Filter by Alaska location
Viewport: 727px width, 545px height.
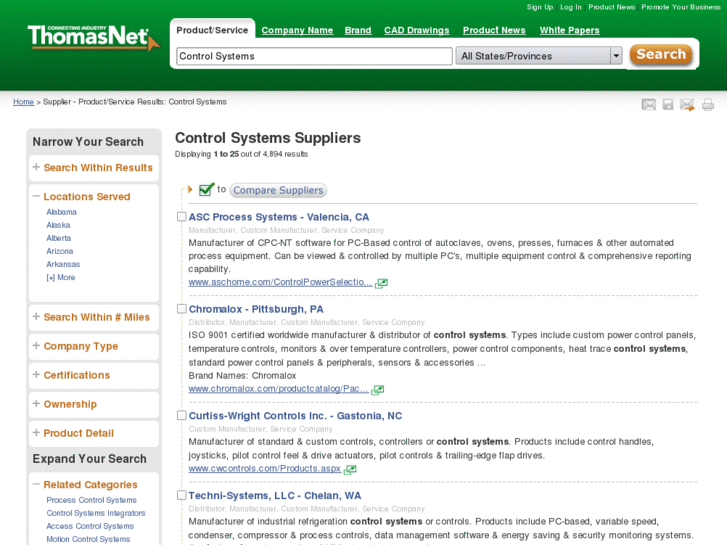tap(58, 225)
